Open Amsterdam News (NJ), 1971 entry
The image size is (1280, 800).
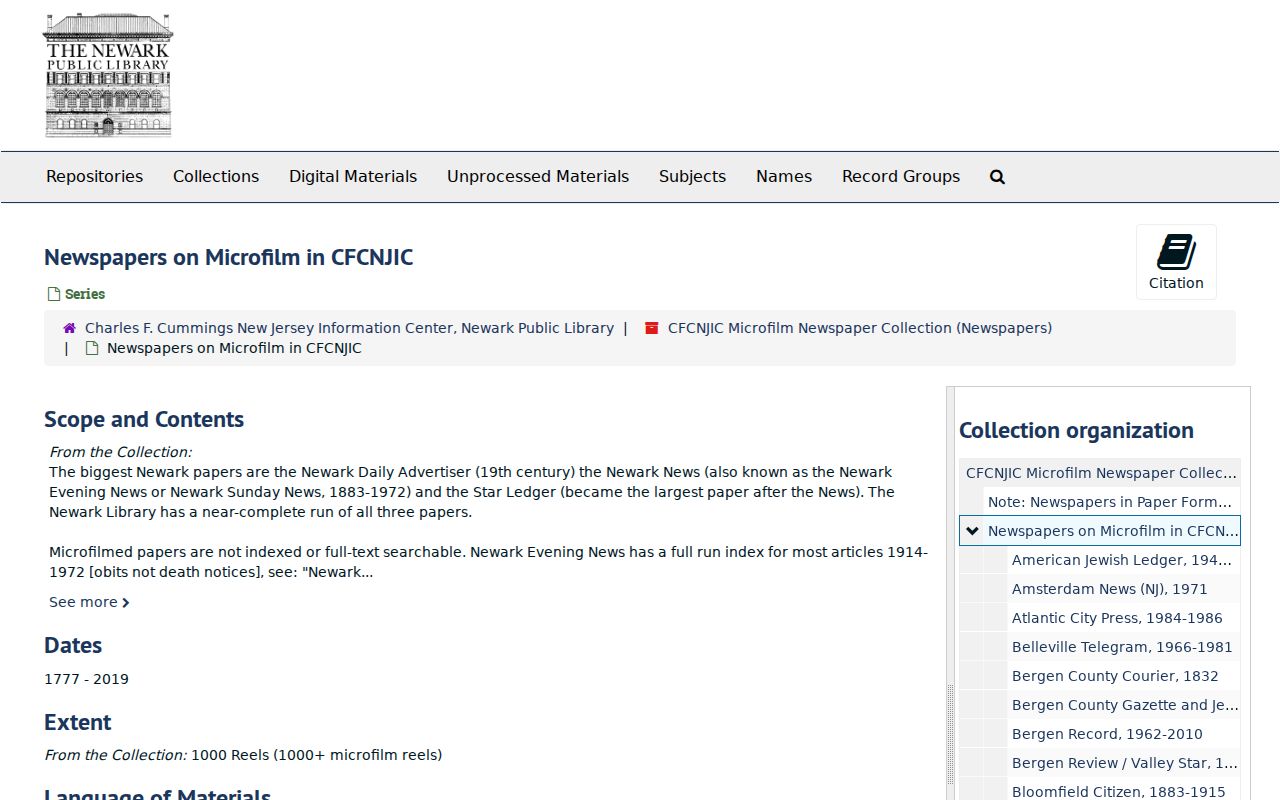1110,589
